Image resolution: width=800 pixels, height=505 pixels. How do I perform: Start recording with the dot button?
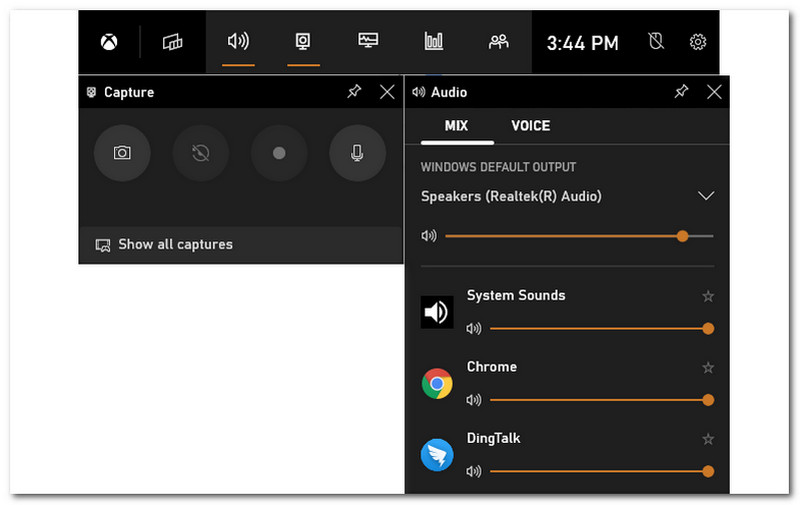279,153
